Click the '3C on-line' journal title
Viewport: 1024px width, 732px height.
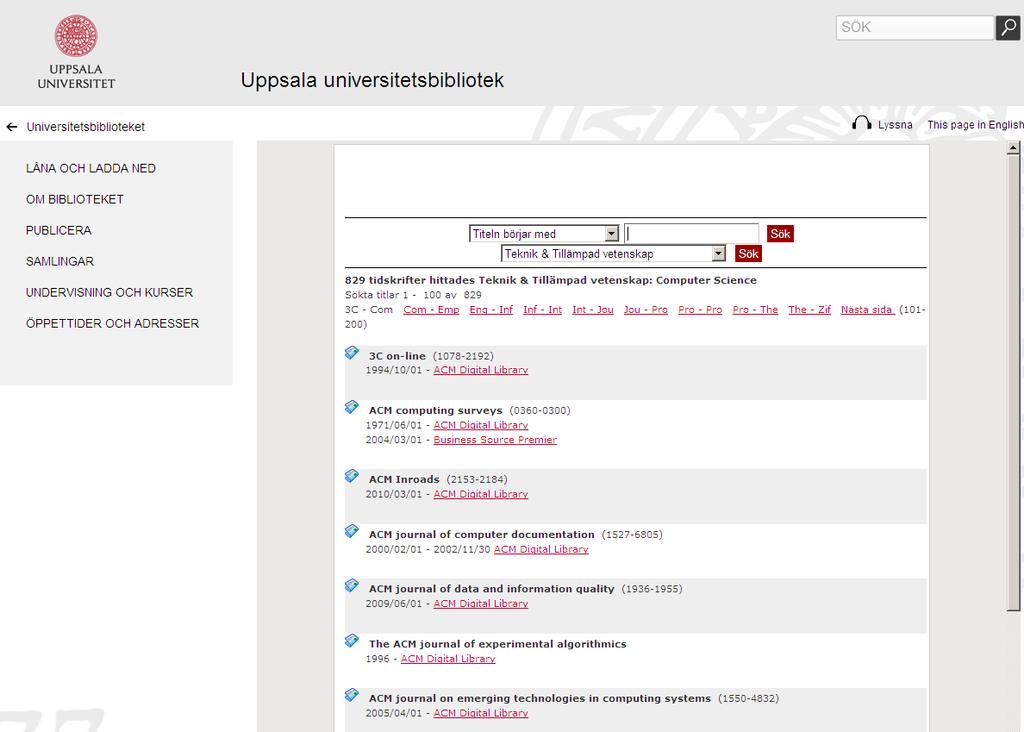click(397, 356)
